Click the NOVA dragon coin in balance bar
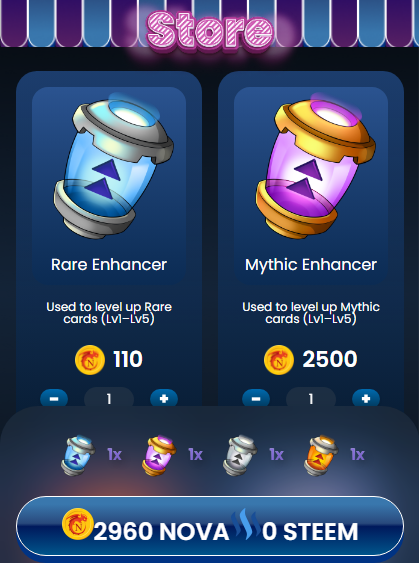 pyautogui.click(x=78, y=524)
